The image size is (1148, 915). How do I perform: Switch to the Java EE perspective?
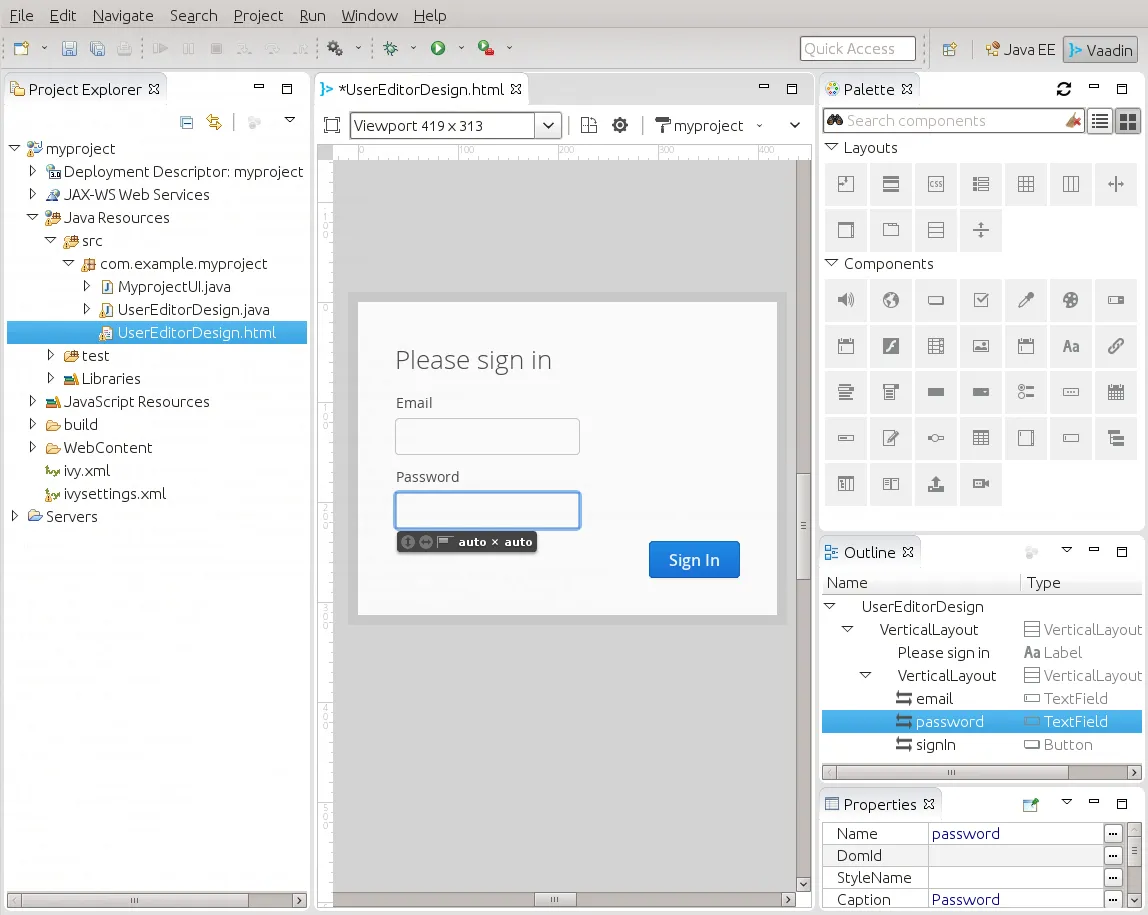click(1020, 49)
